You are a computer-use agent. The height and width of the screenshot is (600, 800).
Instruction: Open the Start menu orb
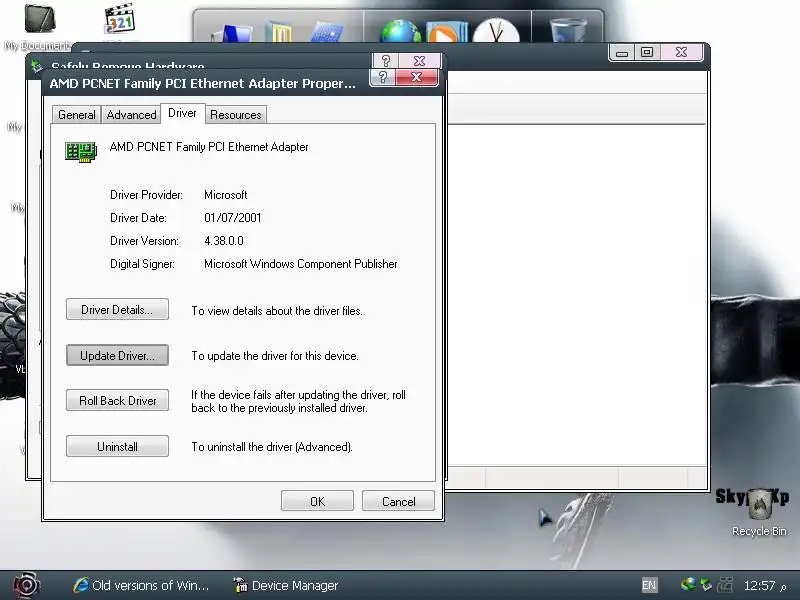click(x=27, y=585)
